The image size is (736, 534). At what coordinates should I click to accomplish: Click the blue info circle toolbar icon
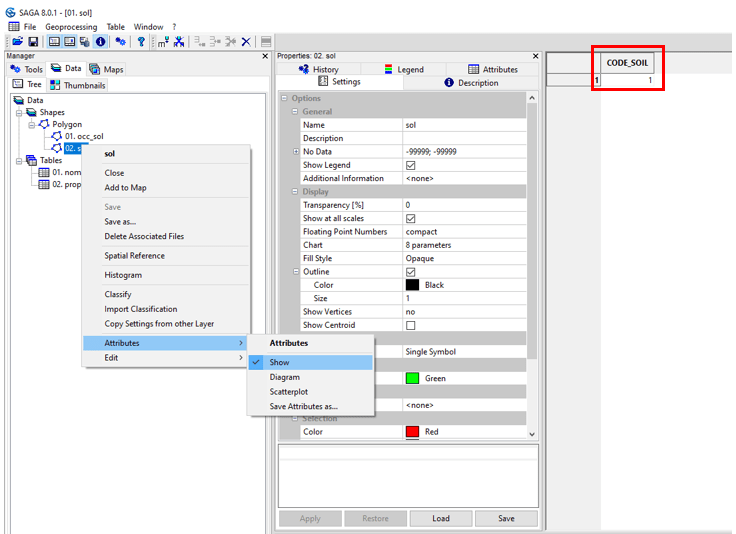click(x=100, y=41)
